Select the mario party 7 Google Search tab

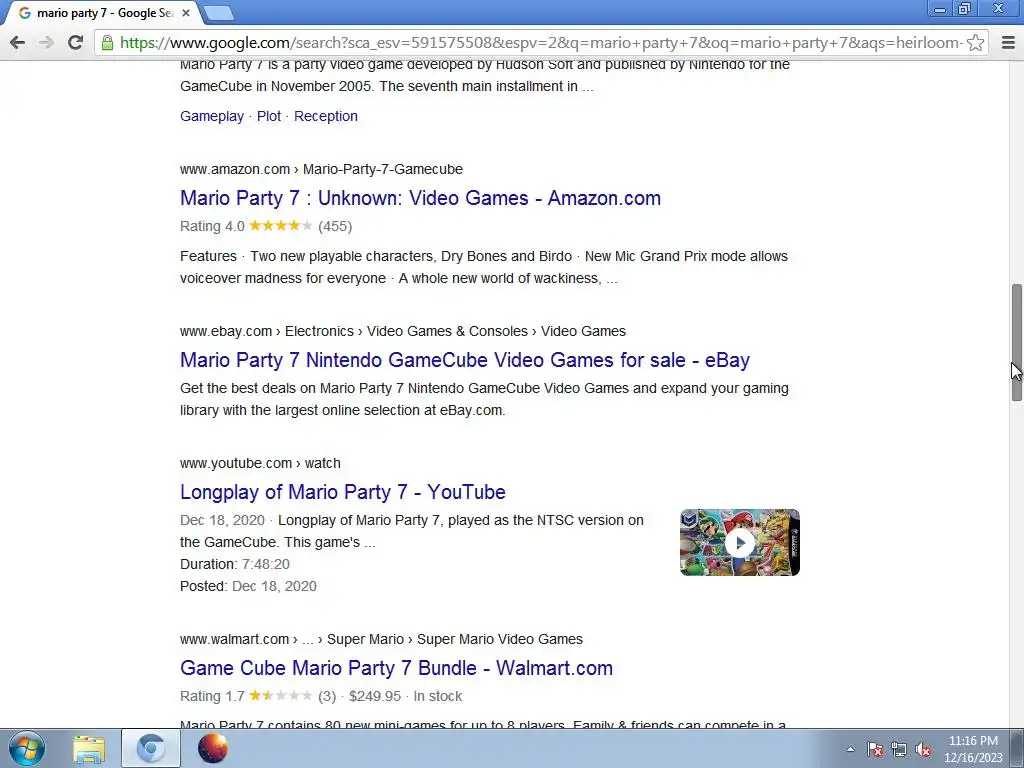(104, 13)
